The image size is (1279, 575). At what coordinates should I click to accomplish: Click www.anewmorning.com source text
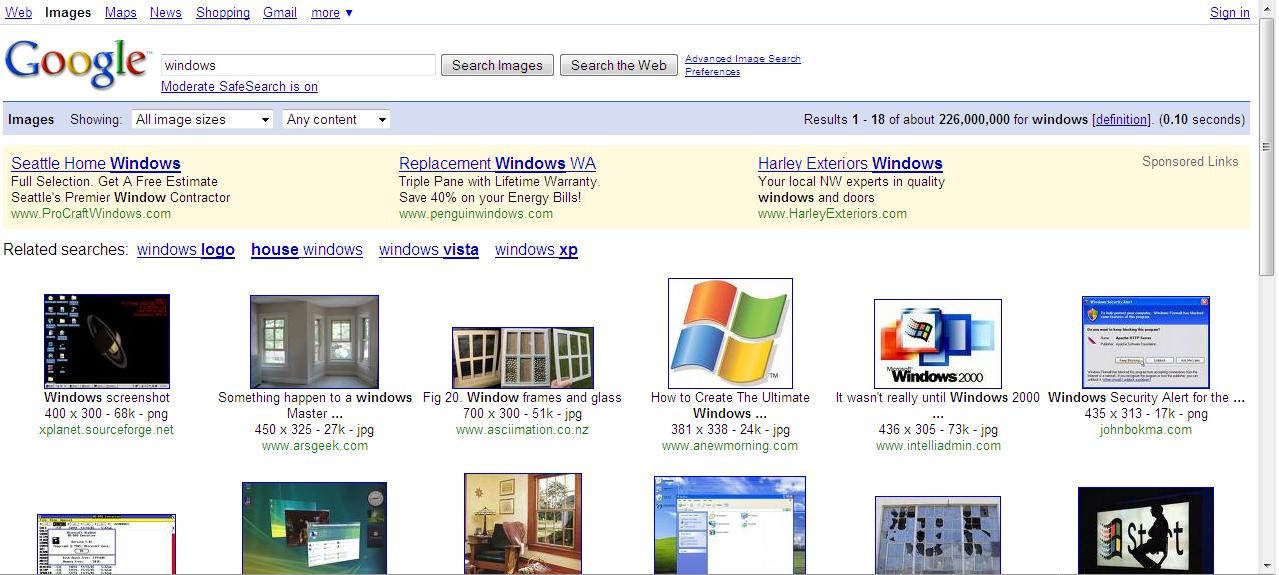[730, 446]
